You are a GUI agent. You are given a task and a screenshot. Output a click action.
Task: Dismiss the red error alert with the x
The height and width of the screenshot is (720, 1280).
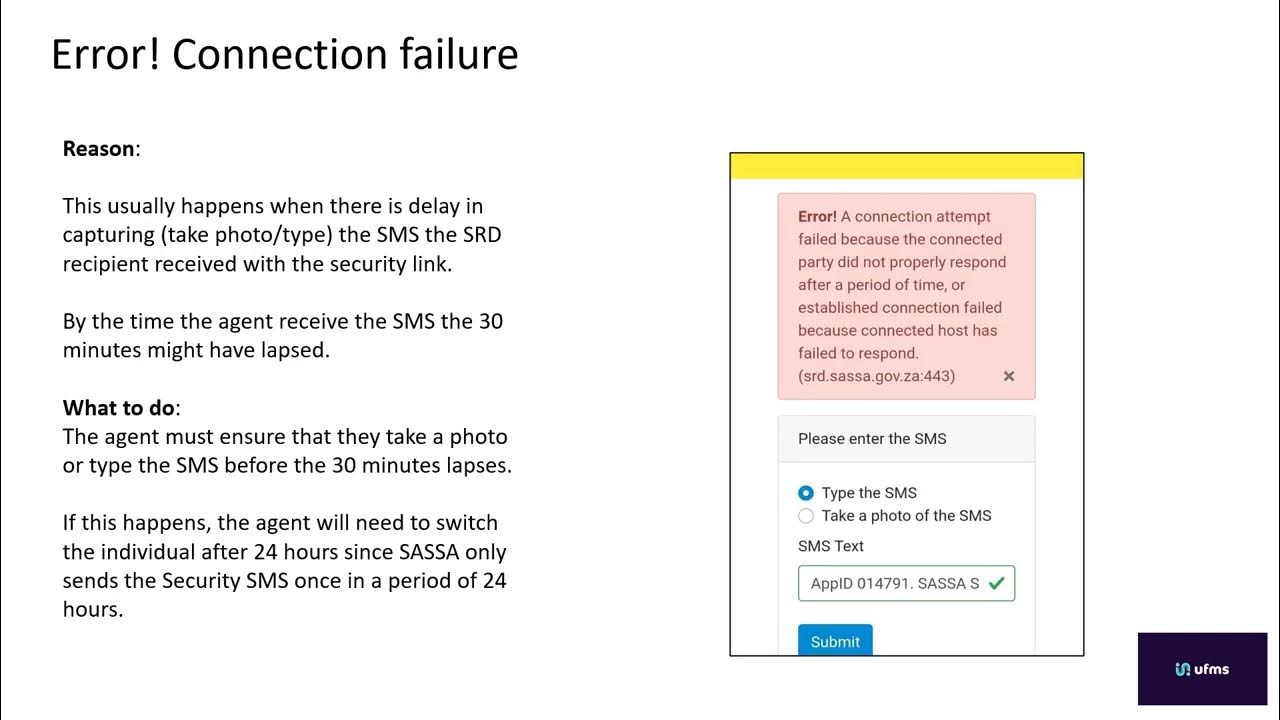(x=1008, y=376)
